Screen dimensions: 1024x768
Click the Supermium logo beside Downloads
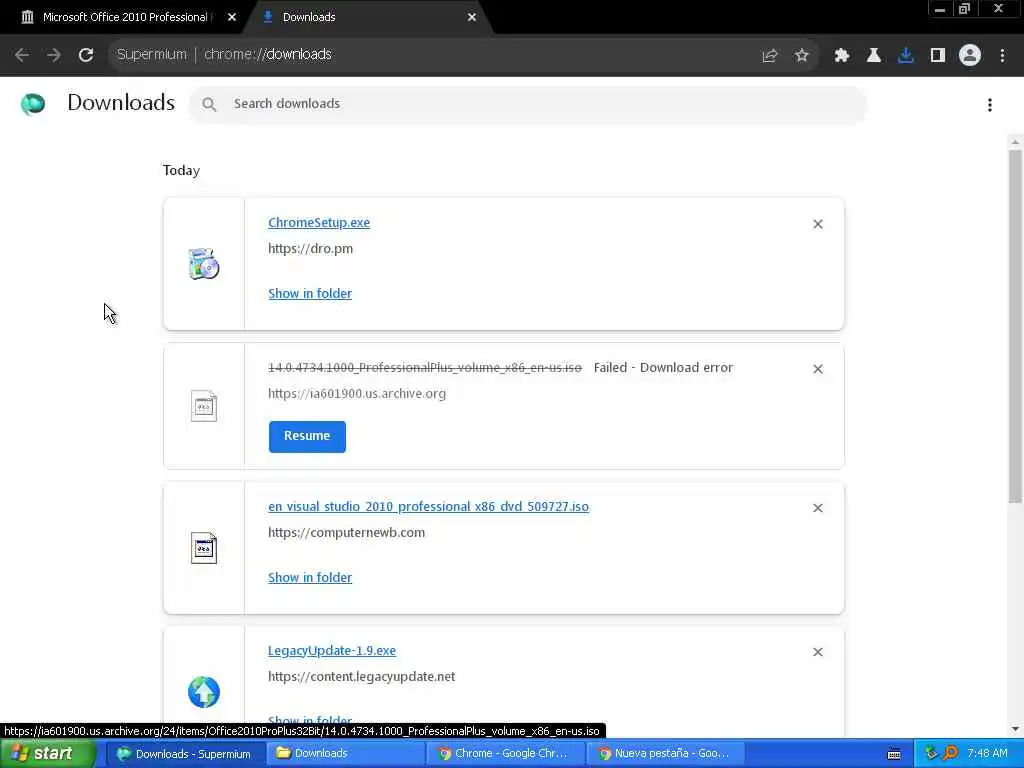click(x=33, y=104)
